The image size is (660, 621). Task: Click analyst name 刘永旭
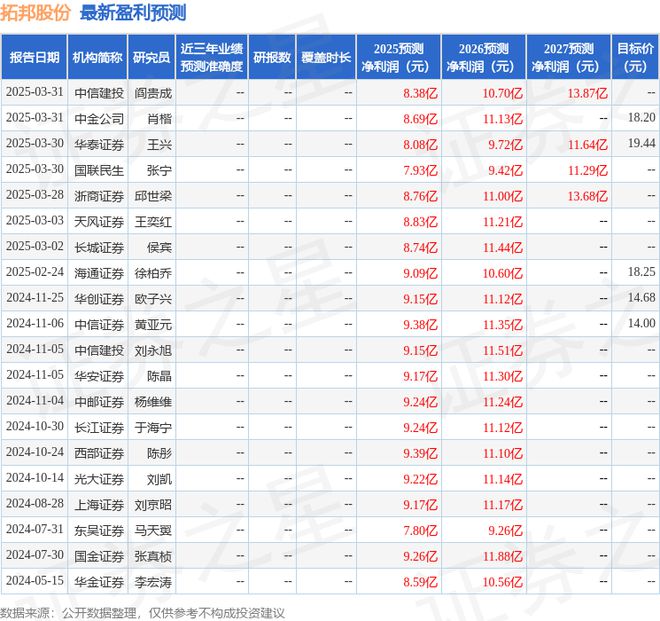(153, 350)
